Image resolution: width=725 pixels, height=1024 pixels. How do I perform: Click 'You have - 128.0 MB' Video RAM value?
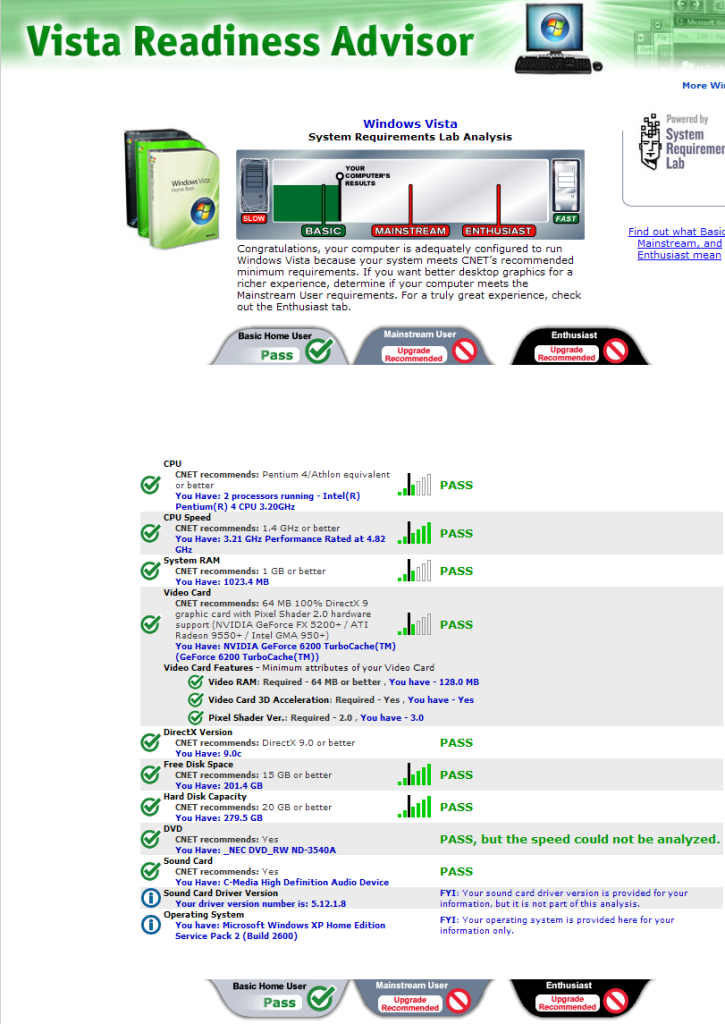tap(434, 682)
